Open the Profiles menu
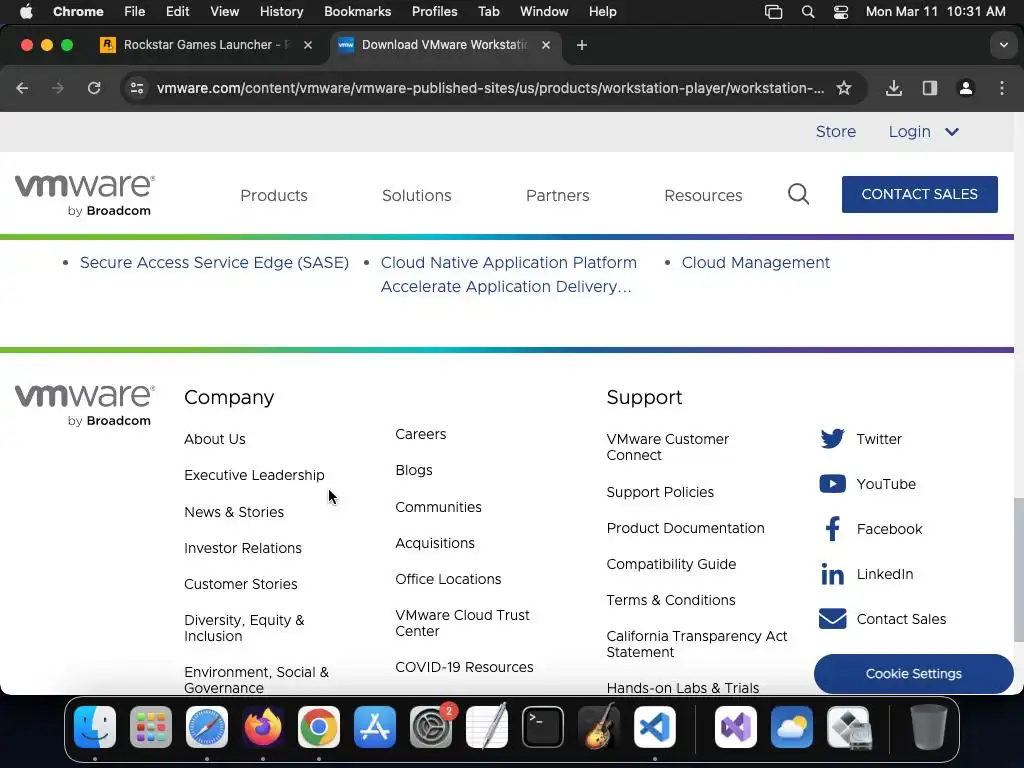Viewport: 1024px width, 768px height. coord(434,12)
